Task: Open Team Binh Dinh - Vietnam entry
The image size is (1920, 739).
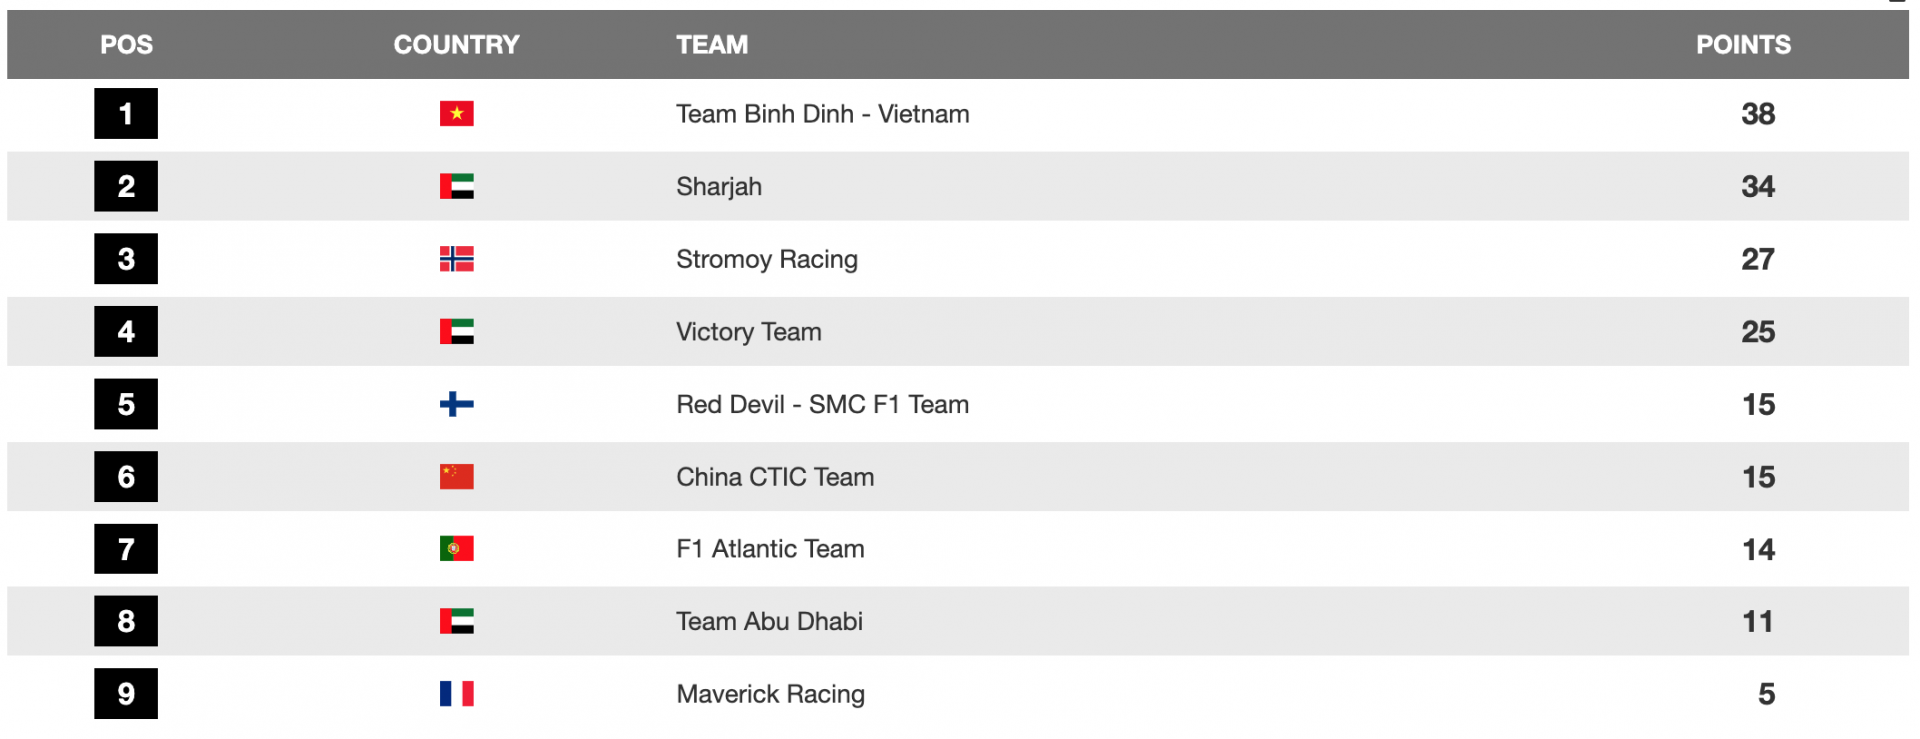Action: click(822, 114)
